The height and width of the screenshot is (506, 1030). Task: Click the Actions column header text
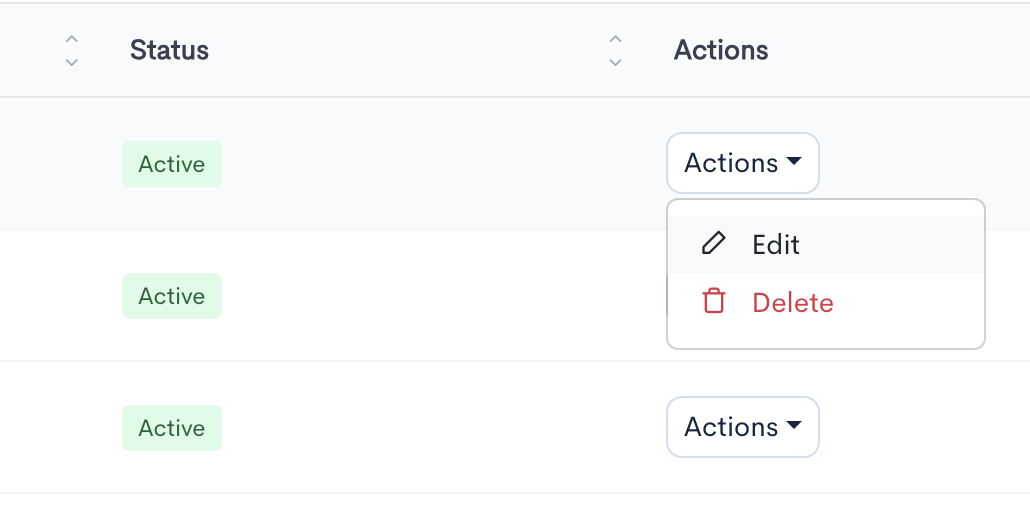click(x=721, y=50)
